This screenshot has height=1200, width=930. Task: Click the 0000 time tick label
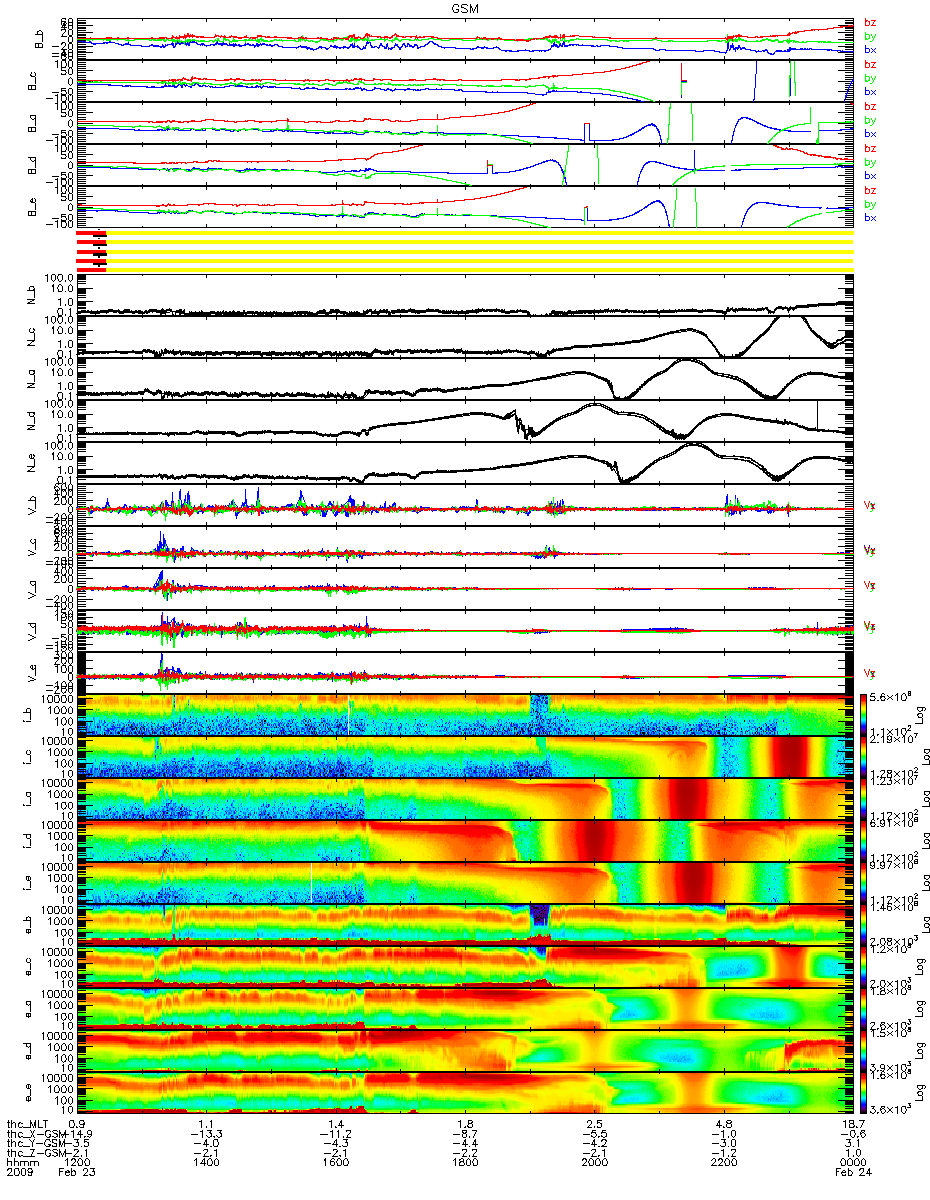click(852, 1164)
